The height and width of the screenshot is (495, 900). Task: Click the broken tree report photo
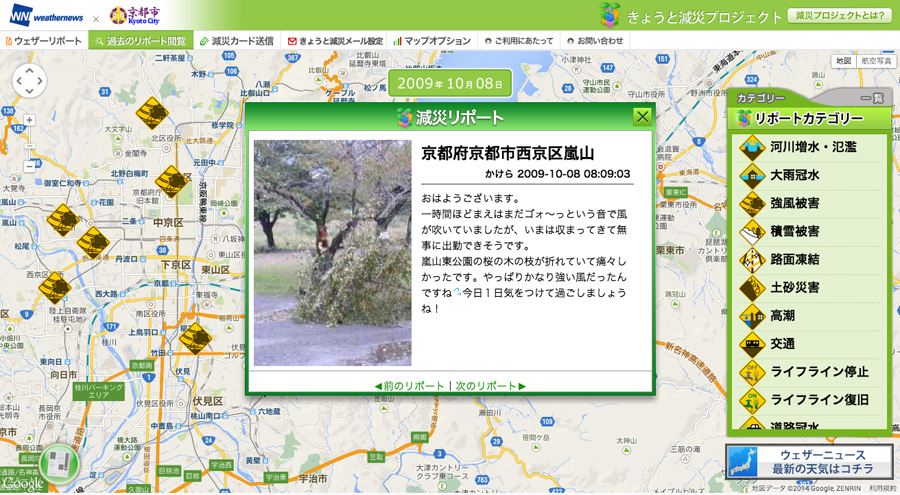coord(332,253)
